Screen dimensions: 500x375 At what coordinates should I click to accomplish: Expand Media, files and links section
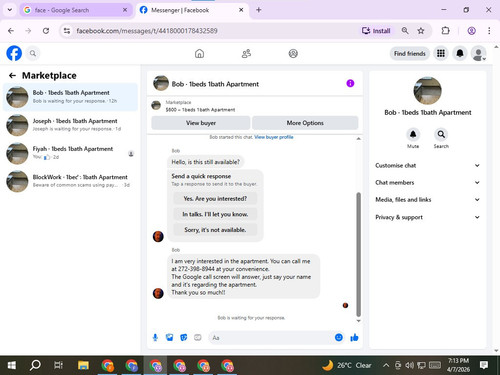428,200
